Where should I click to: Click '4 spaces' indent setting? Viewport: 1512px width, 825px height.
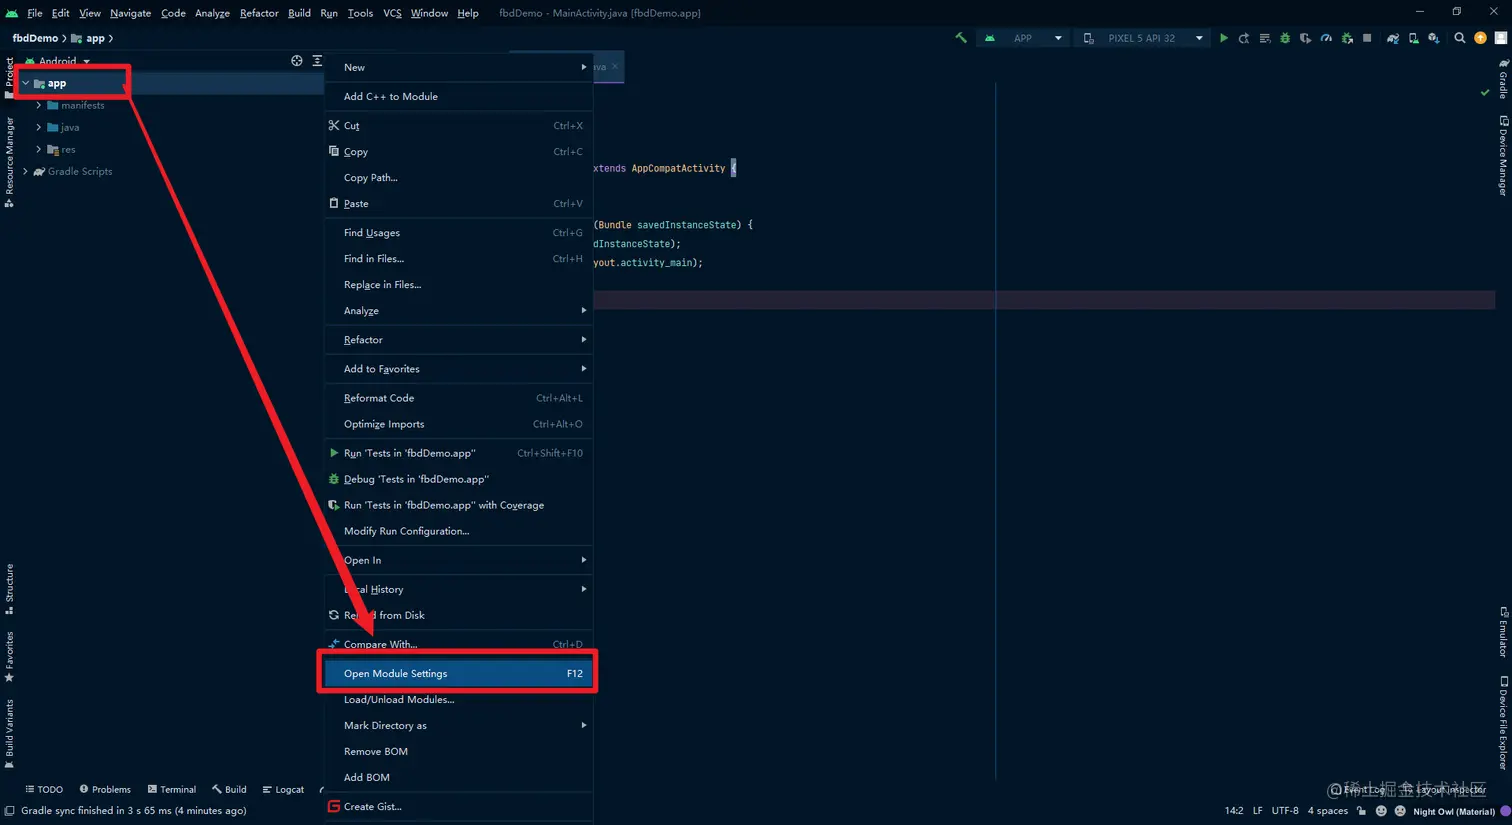point(1328,811)
